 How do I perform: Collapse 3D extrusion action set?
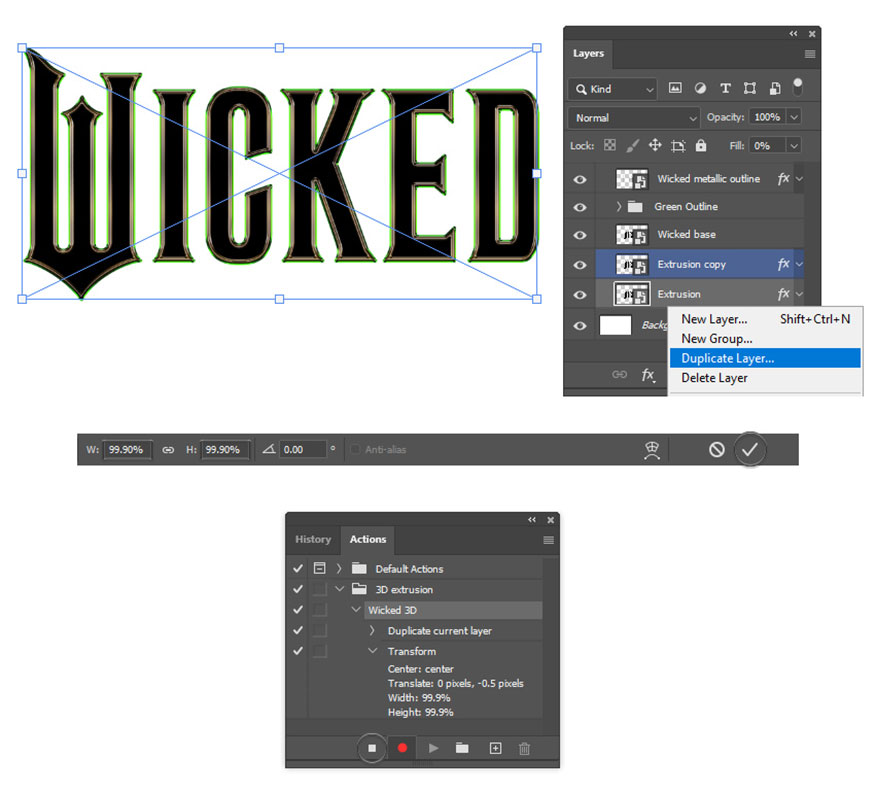(339, 589)
